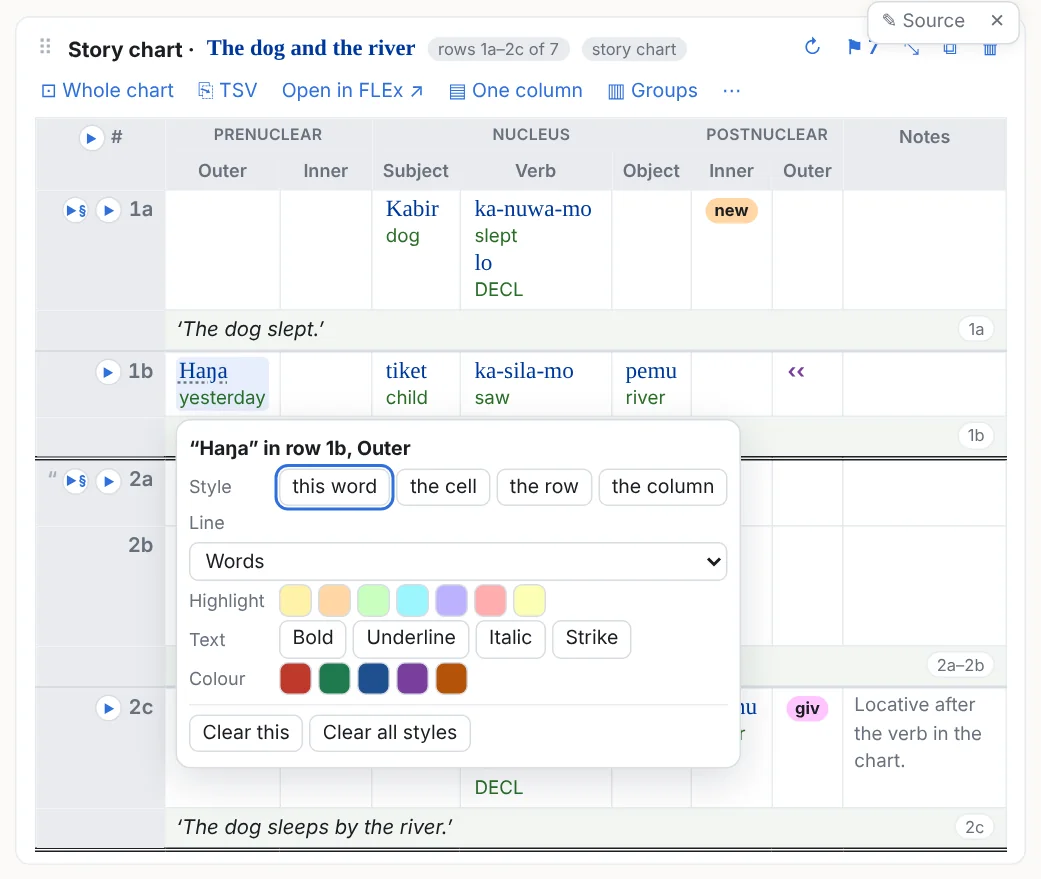Pick the lavender highlight swatch
The width and height of the screenshot is (1041, 879).
[451, 600]
